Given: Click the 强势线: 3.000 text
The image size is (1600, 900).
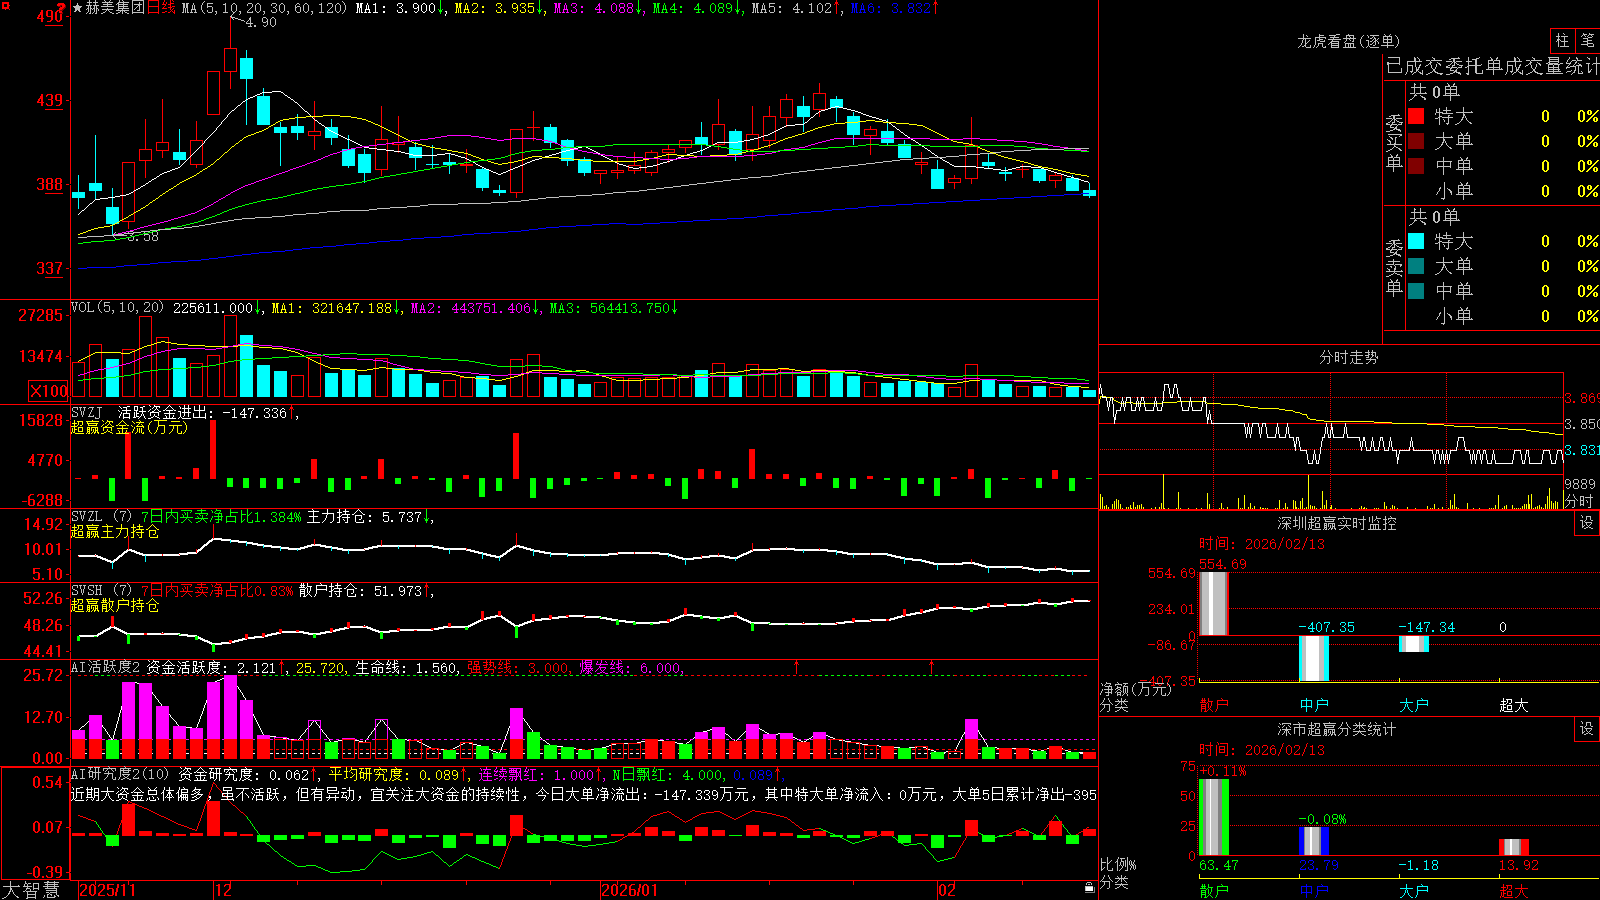Looking at the screenshot, I should [519, 668].
